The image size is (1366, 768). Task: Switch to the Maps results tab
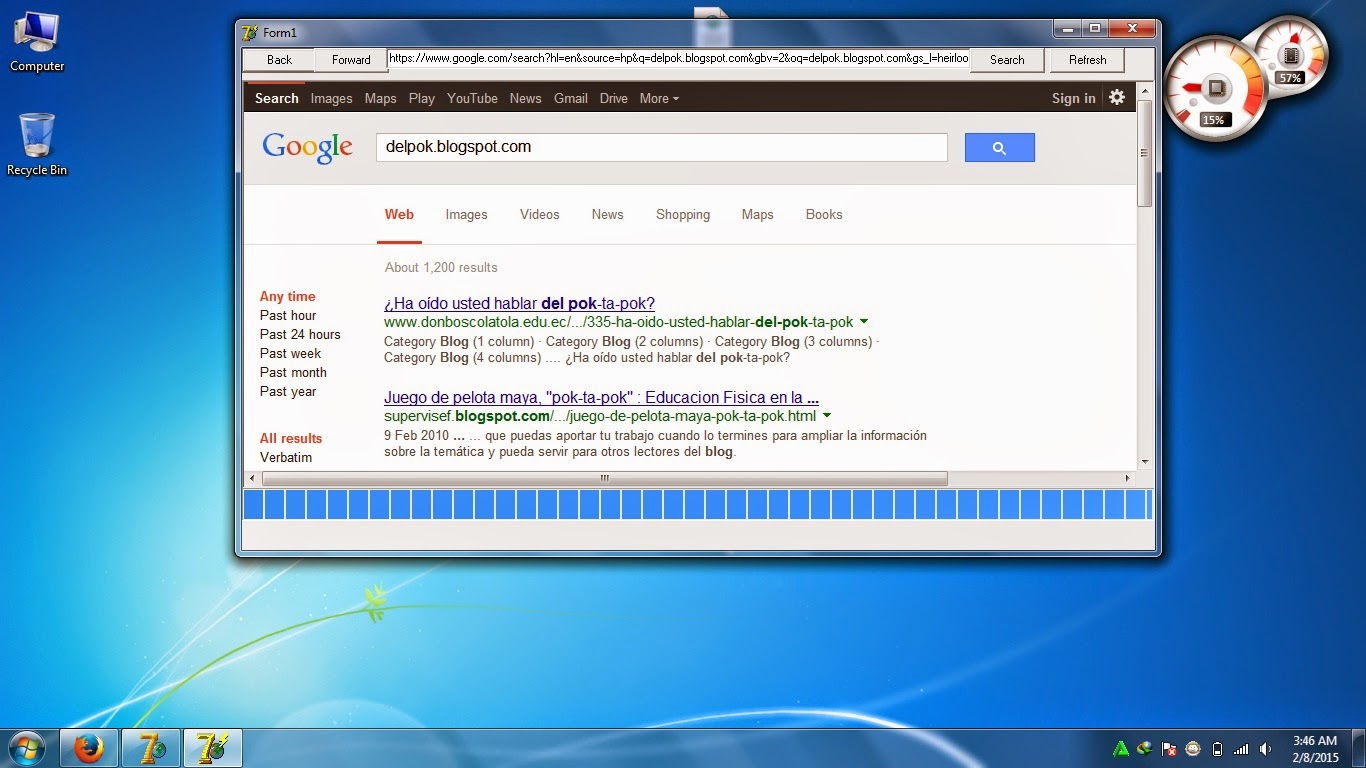click(x=758, y=215)
